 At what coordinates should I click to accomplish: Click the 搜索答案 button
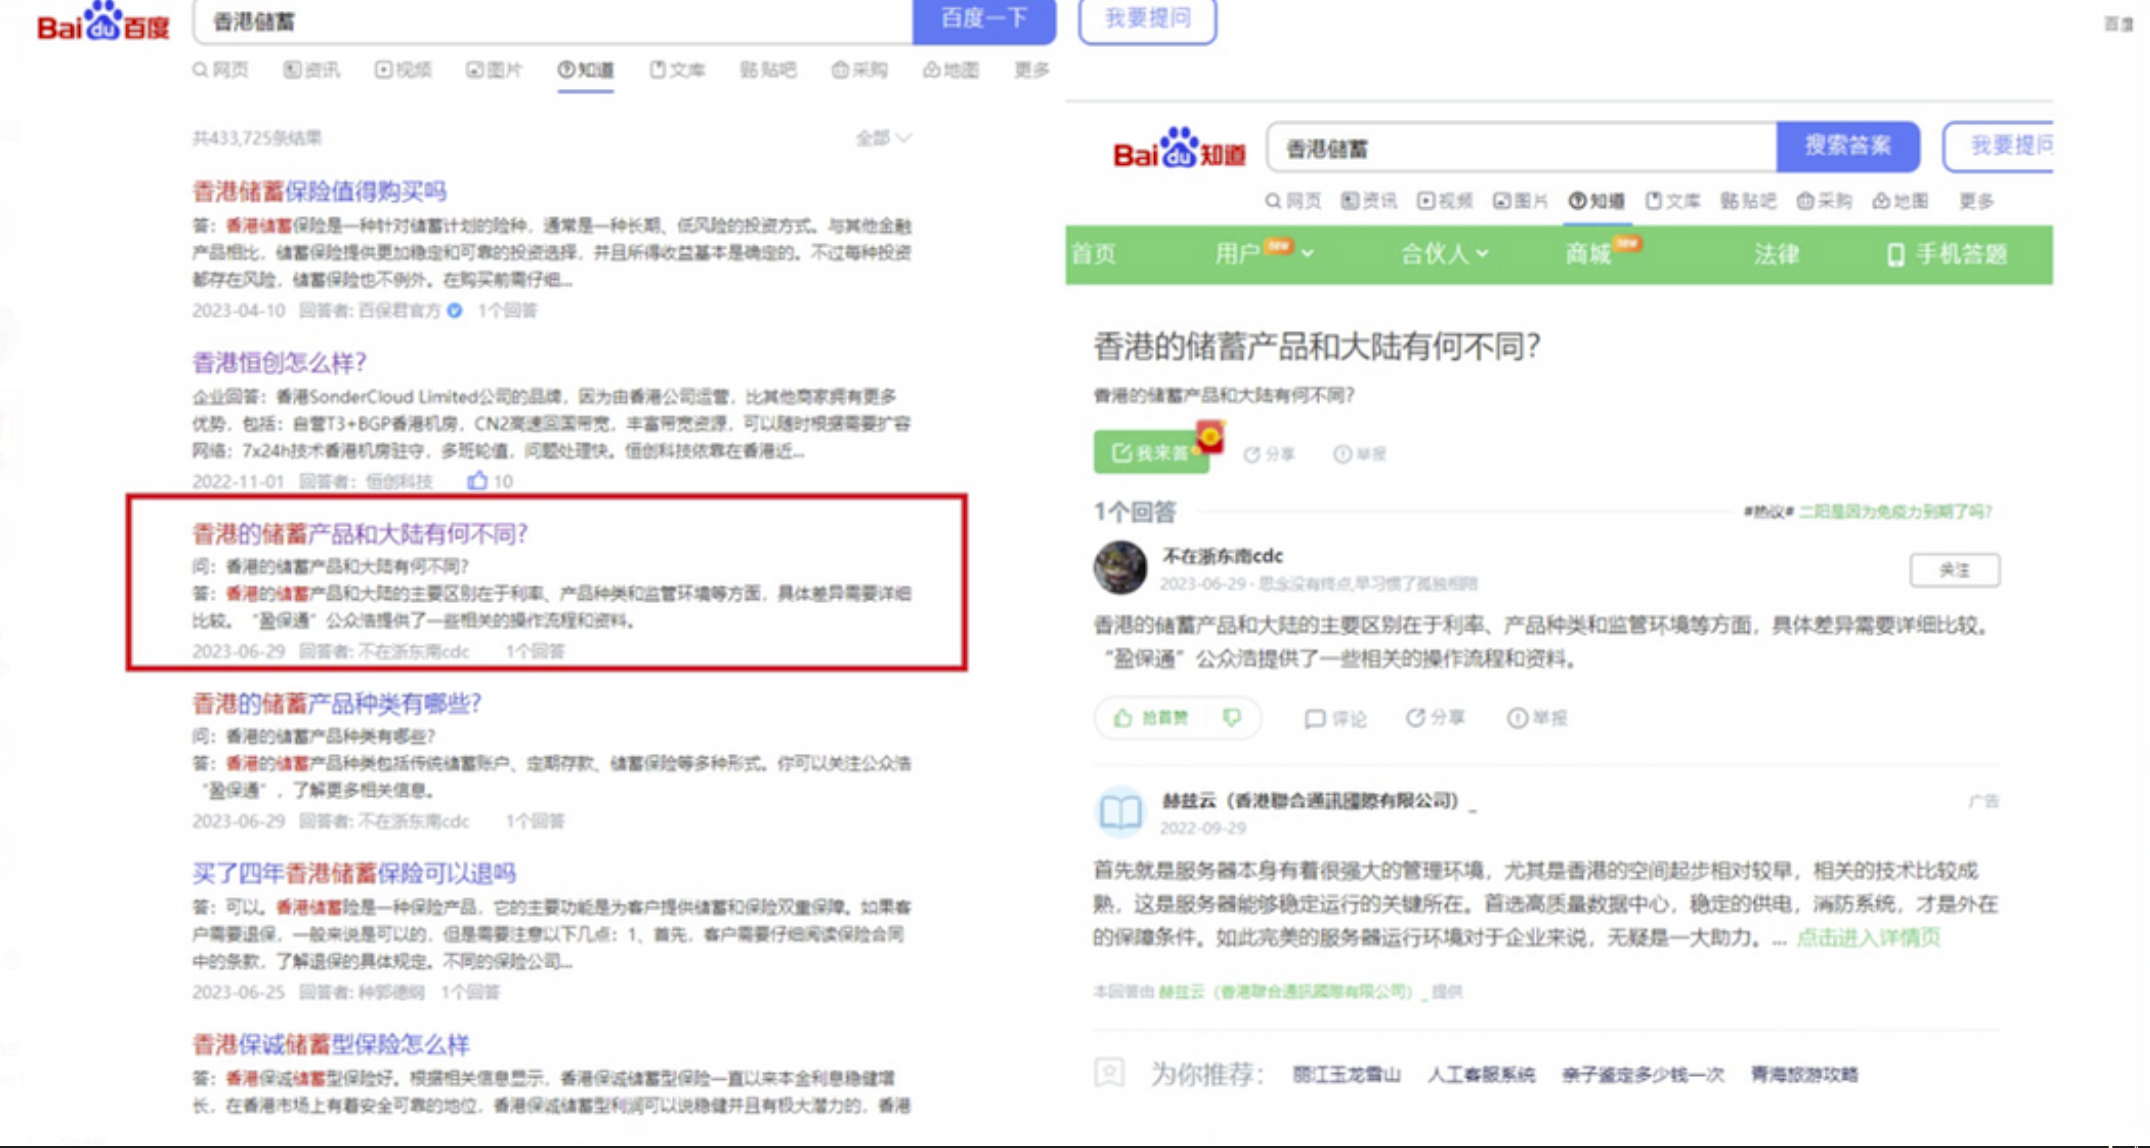click(x=1848, y=146)
